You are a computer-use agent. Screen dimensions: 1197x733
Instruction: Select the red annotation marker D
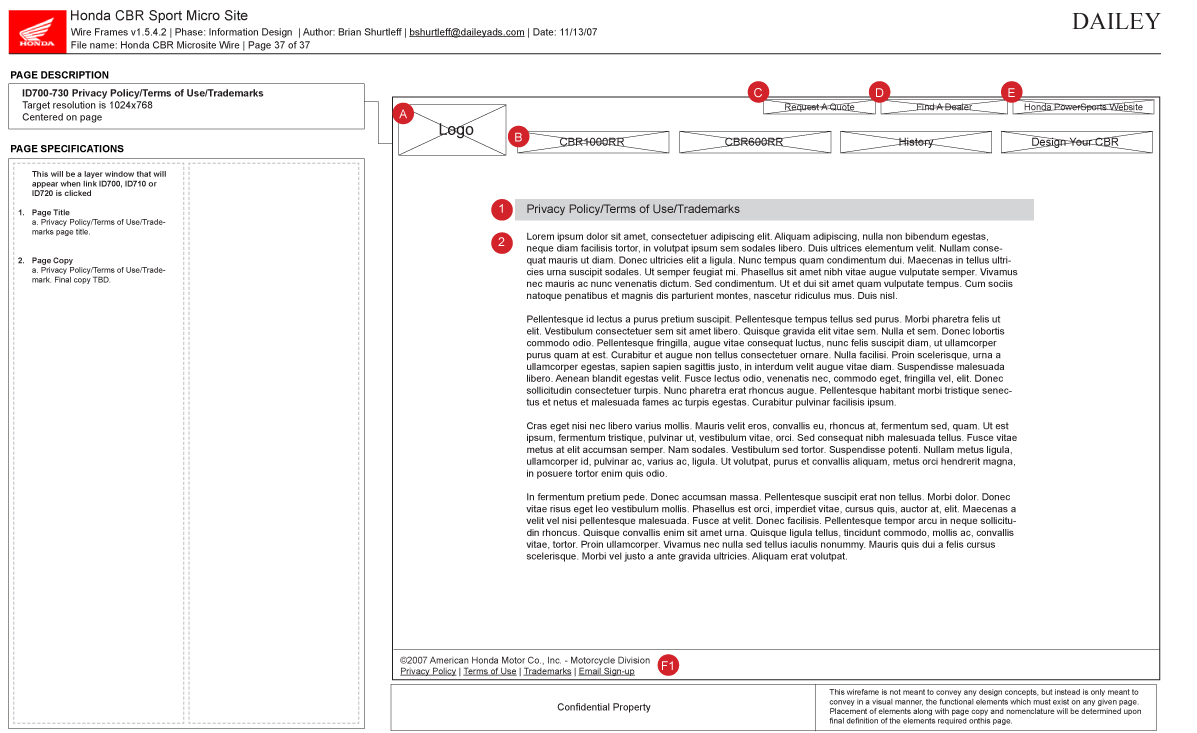pyautogui.click(x=879, y=92)
